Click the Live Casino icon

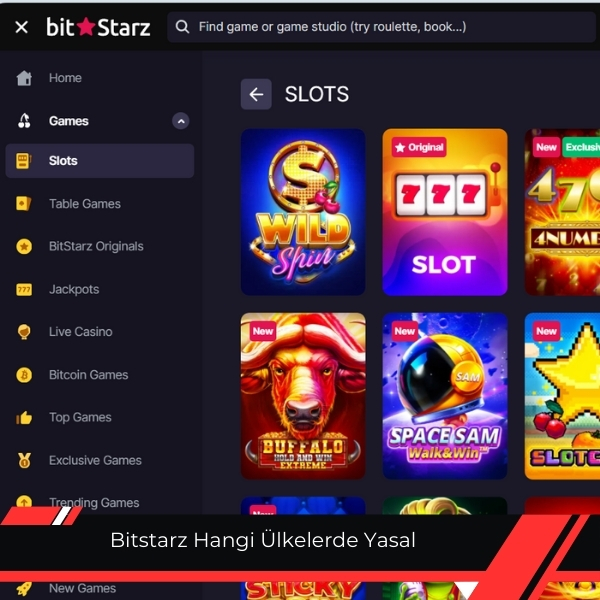tap(24, 332)
